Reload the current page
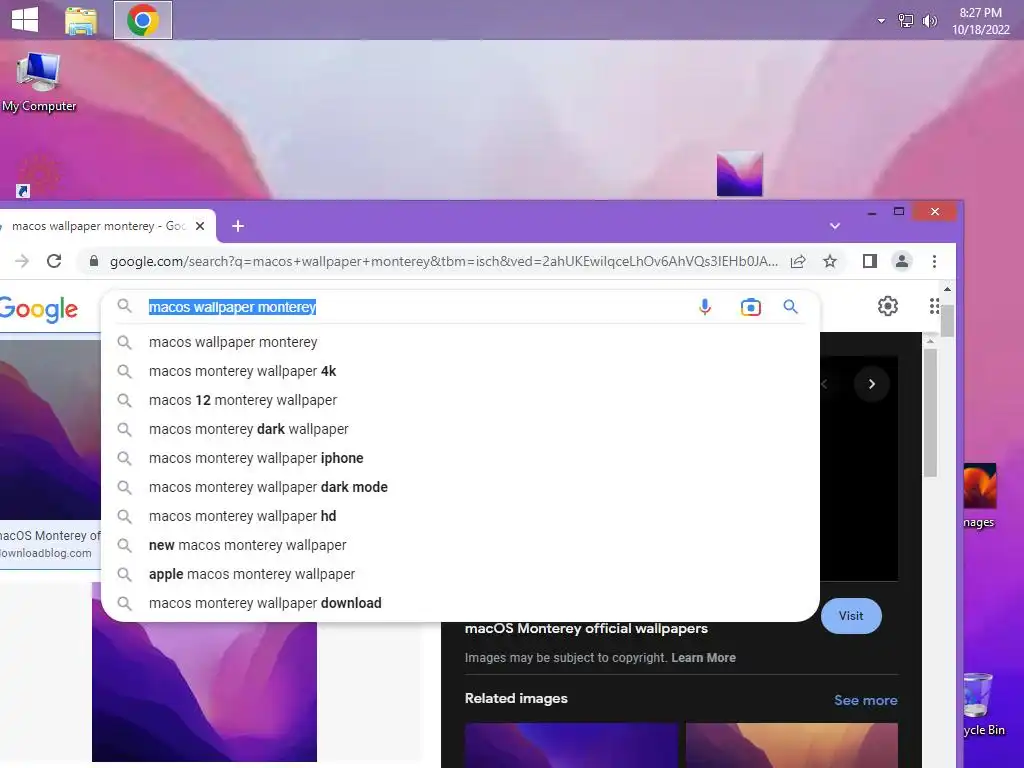 click(54, 261)
